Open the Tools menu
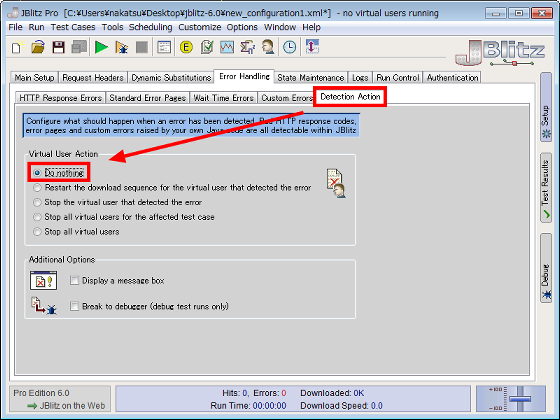 112,27
